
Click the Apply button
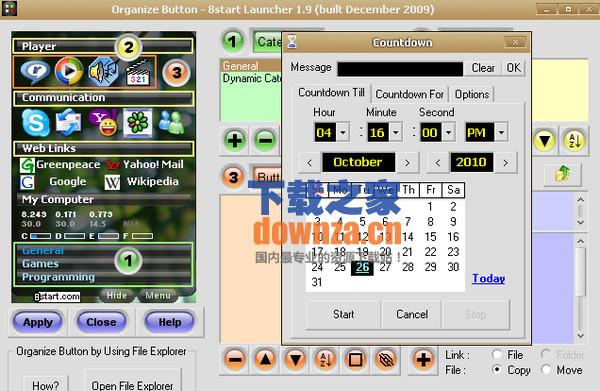point(38,322)
